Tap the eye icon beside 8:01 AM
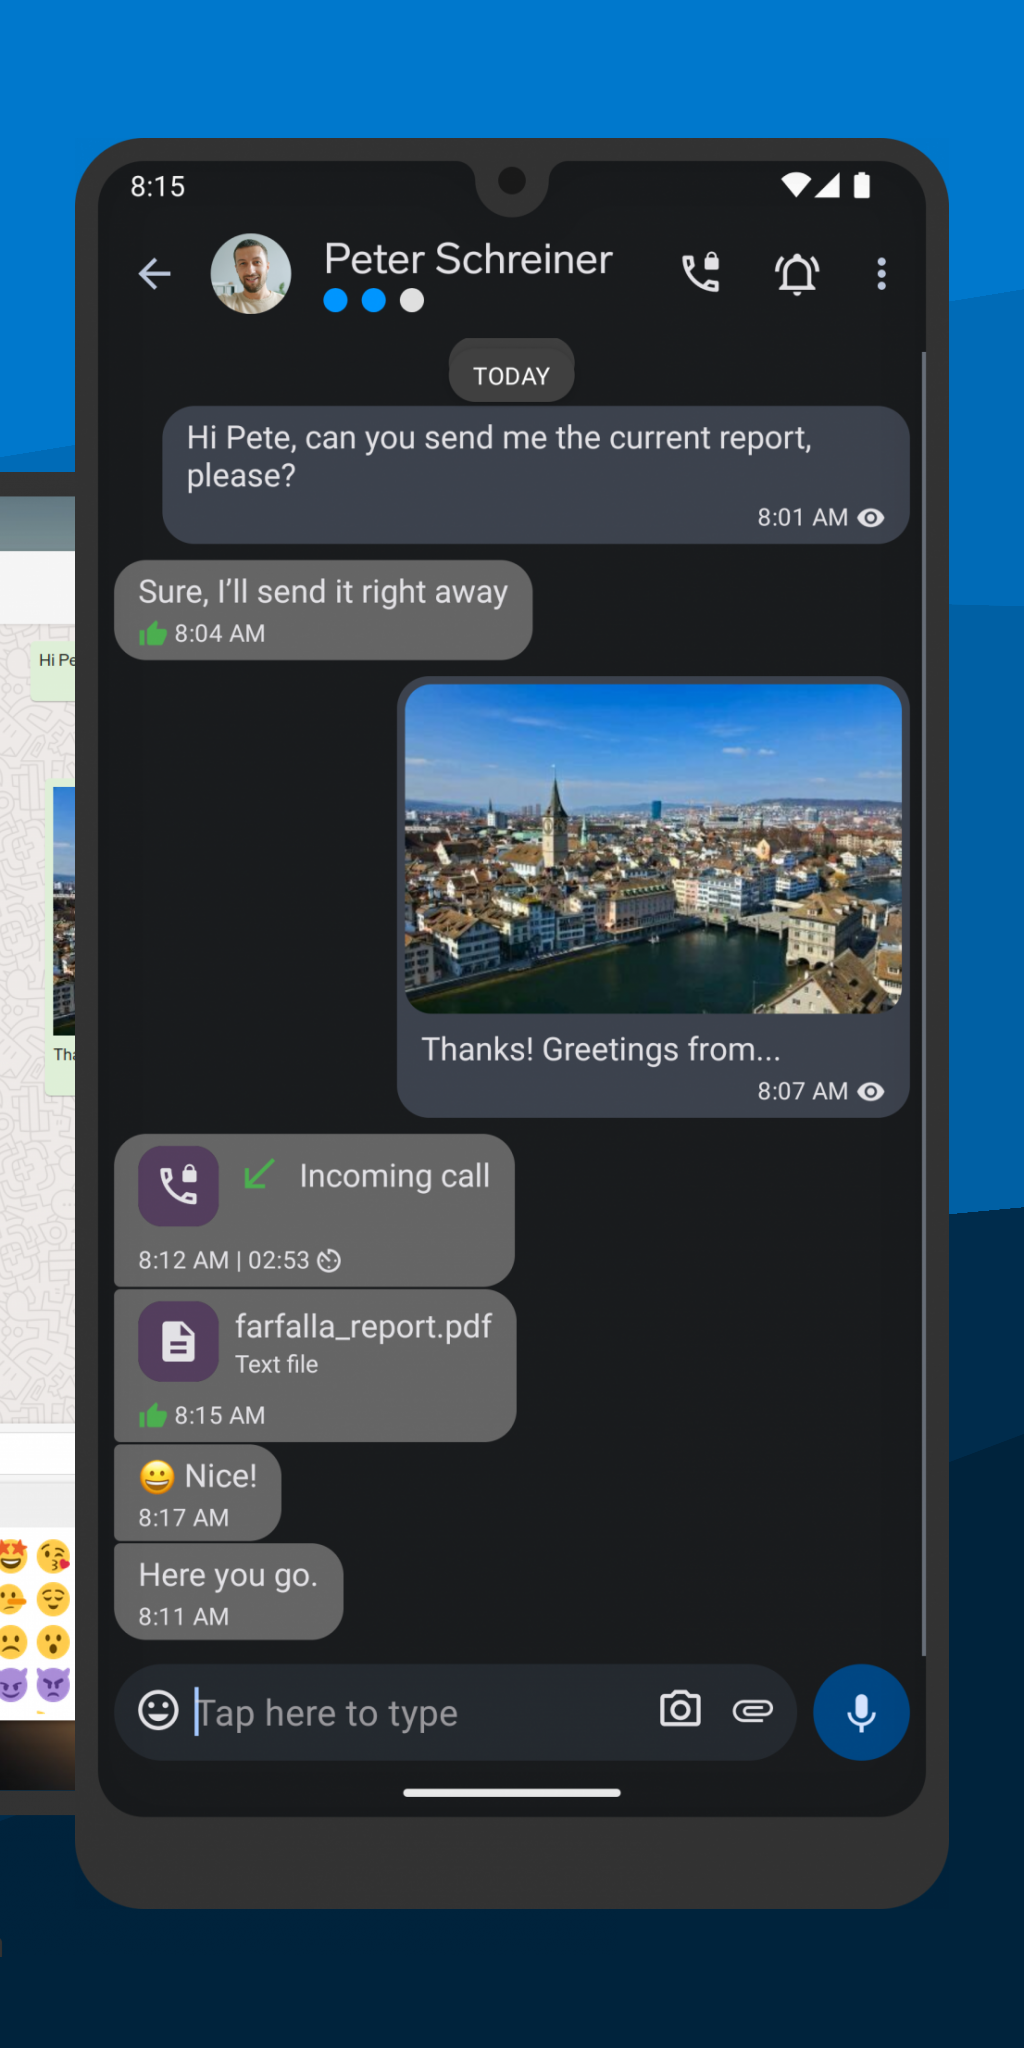1024x2048 pixels. click(871, 518)
